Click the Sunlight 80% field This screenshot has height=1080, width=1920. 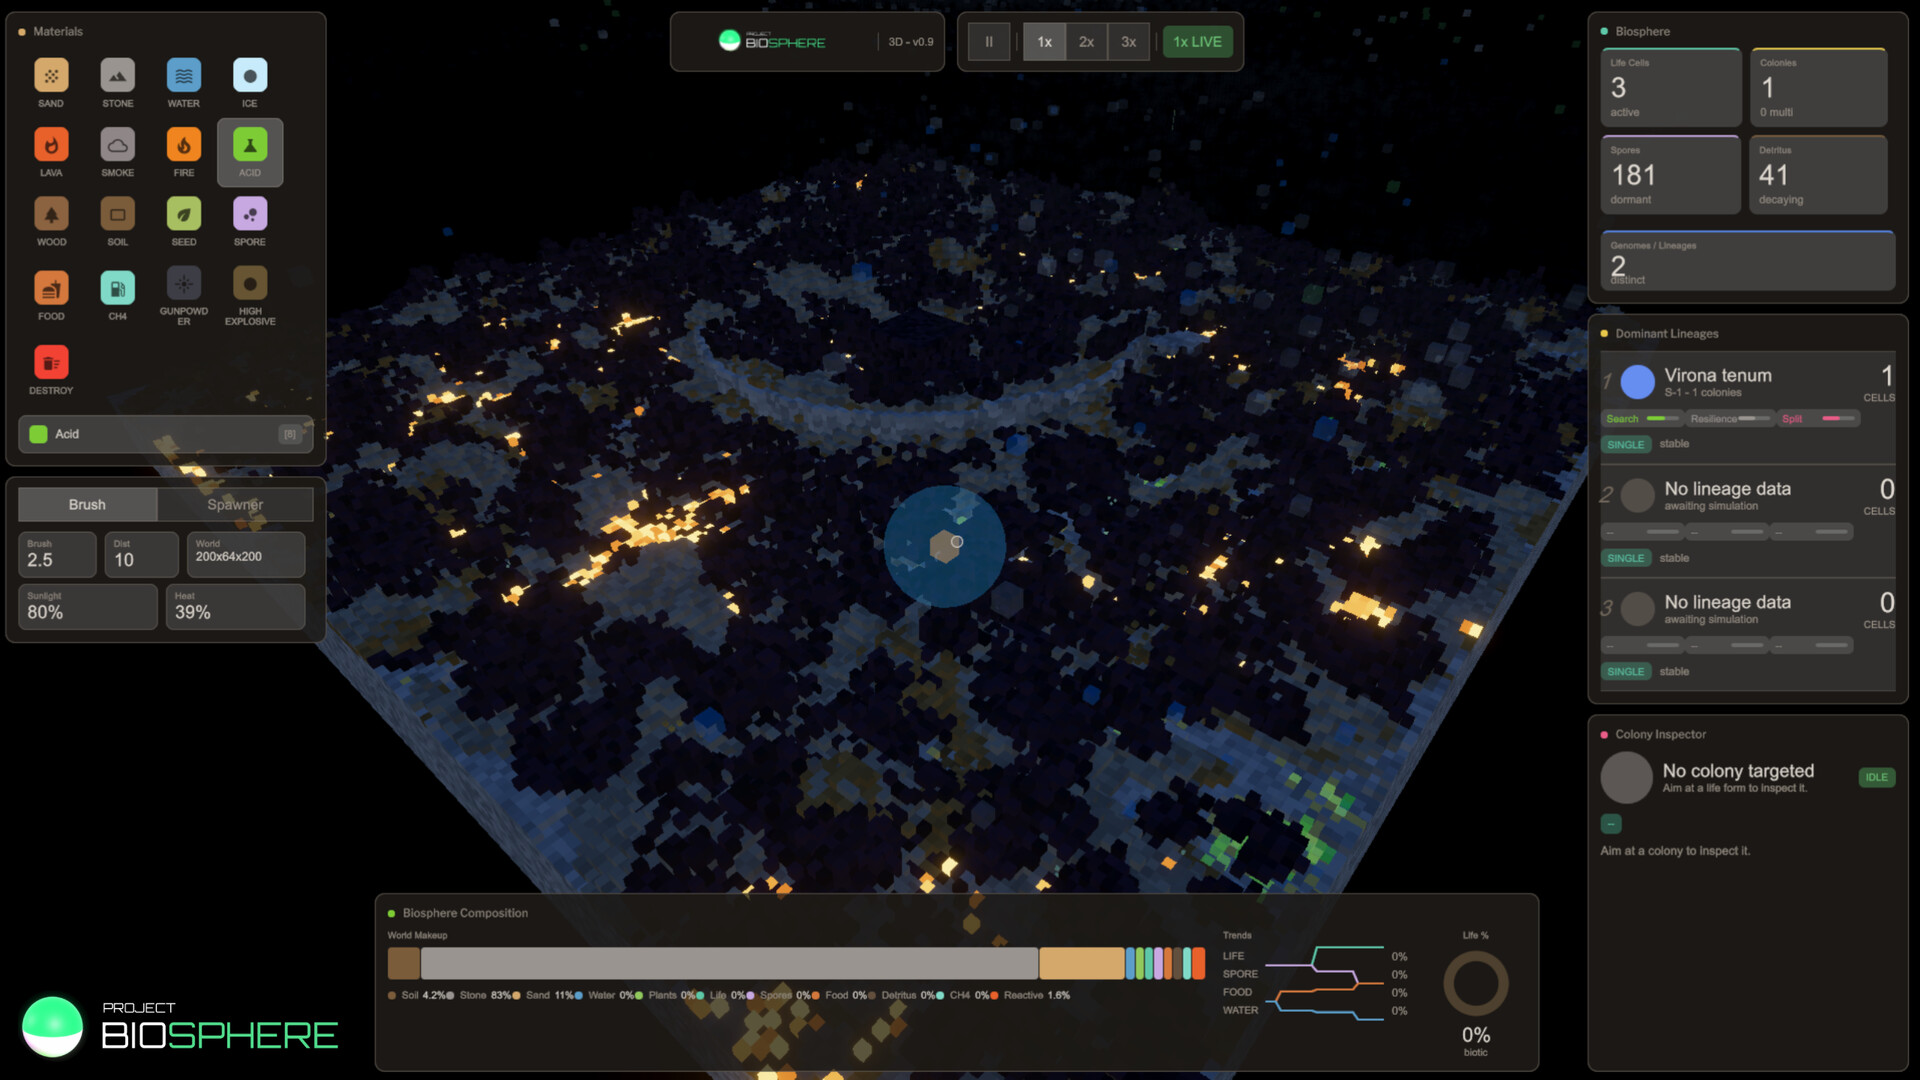87,607
